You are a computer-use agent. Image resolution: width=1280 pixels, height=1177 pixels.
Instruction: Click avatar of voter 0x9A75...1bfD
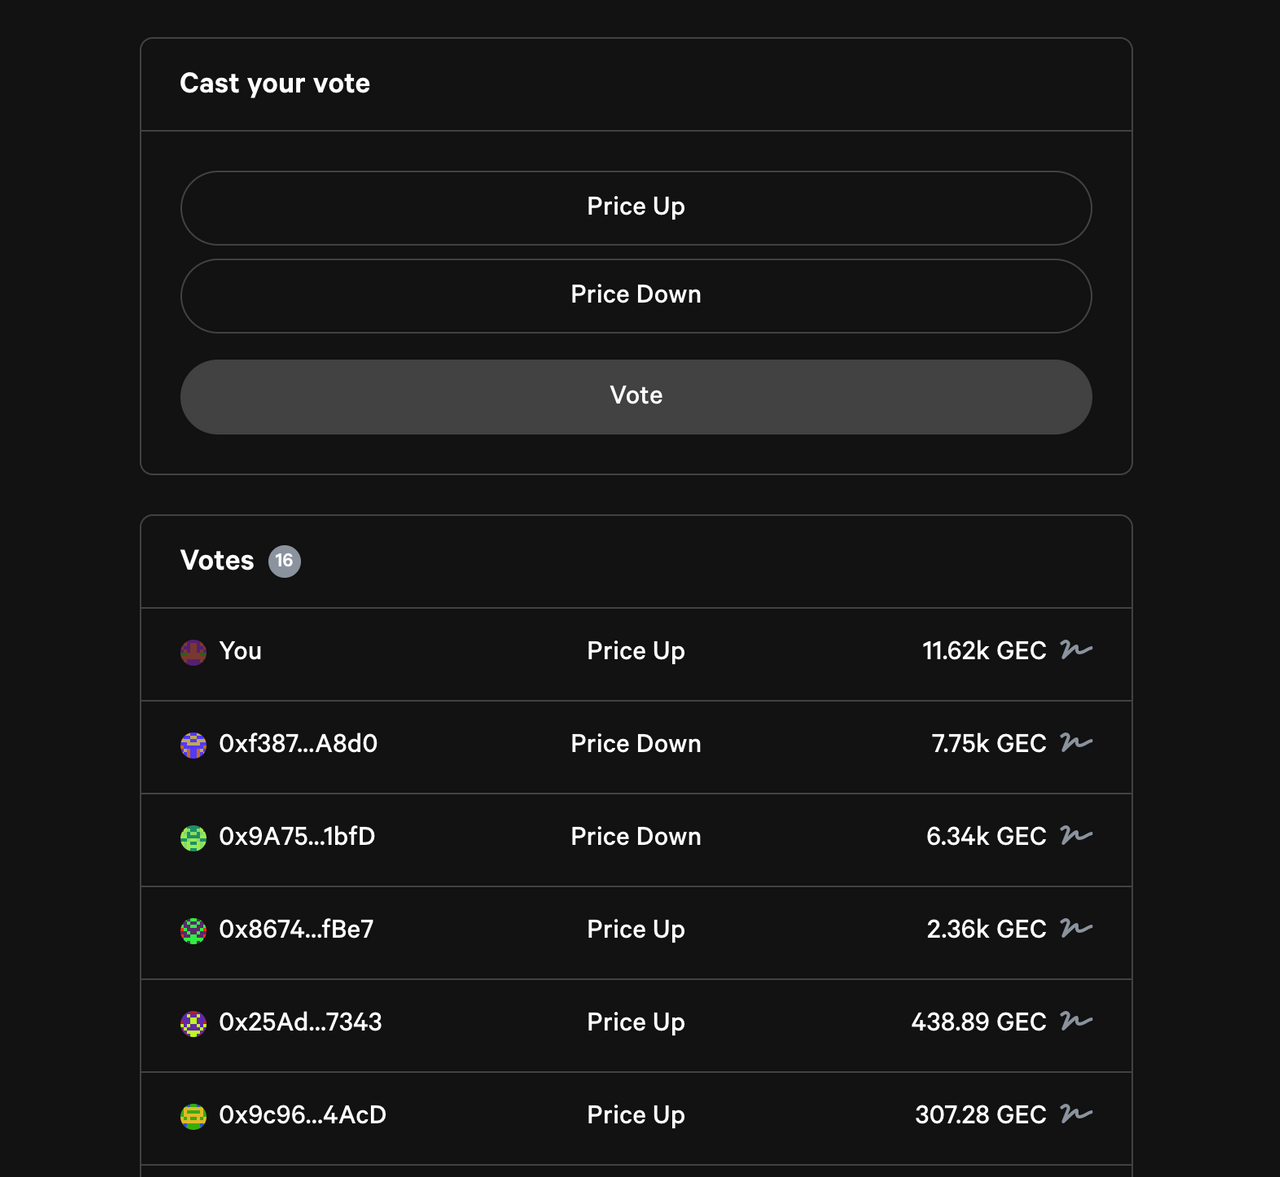click(193, 838)
